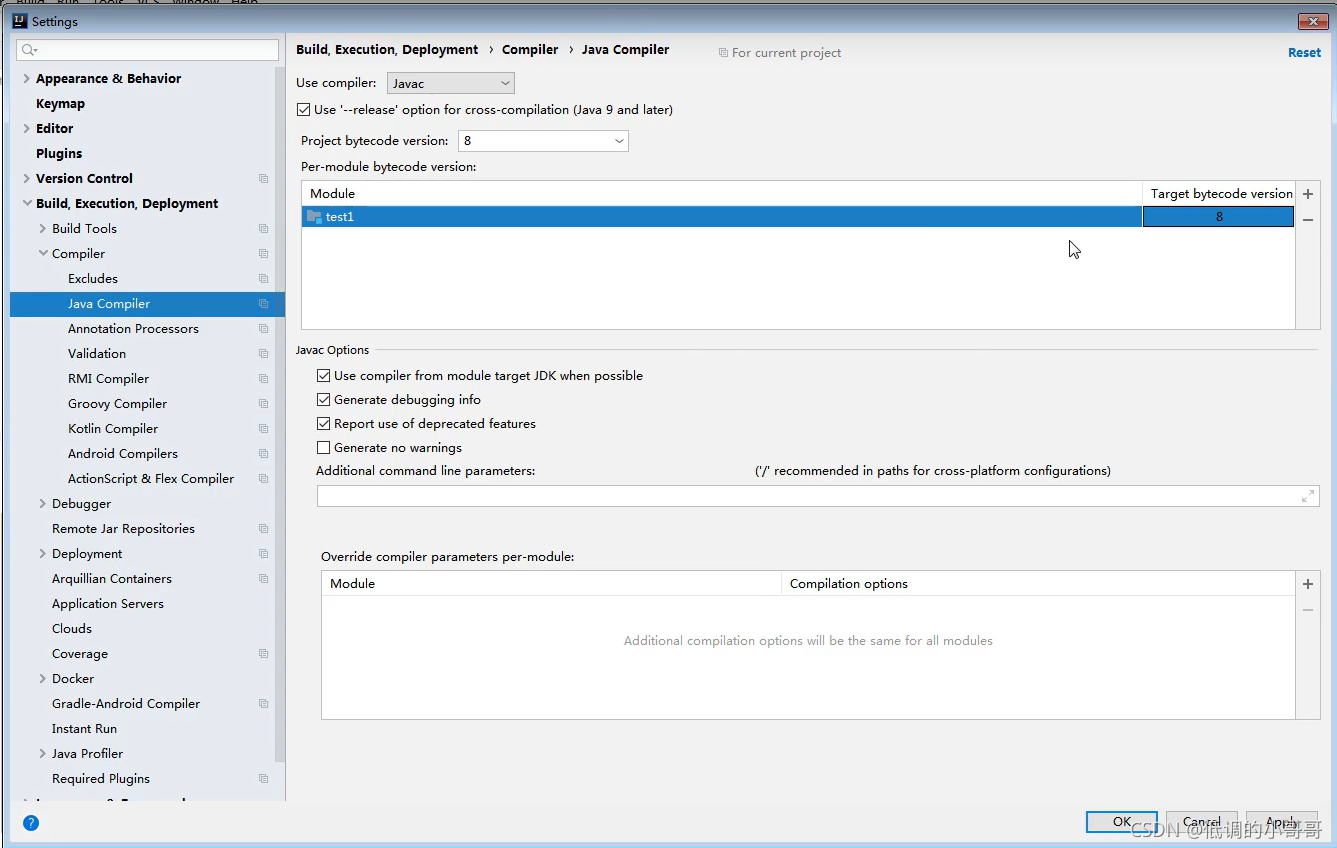Click the Compilation options column header

coord(1038,584)
